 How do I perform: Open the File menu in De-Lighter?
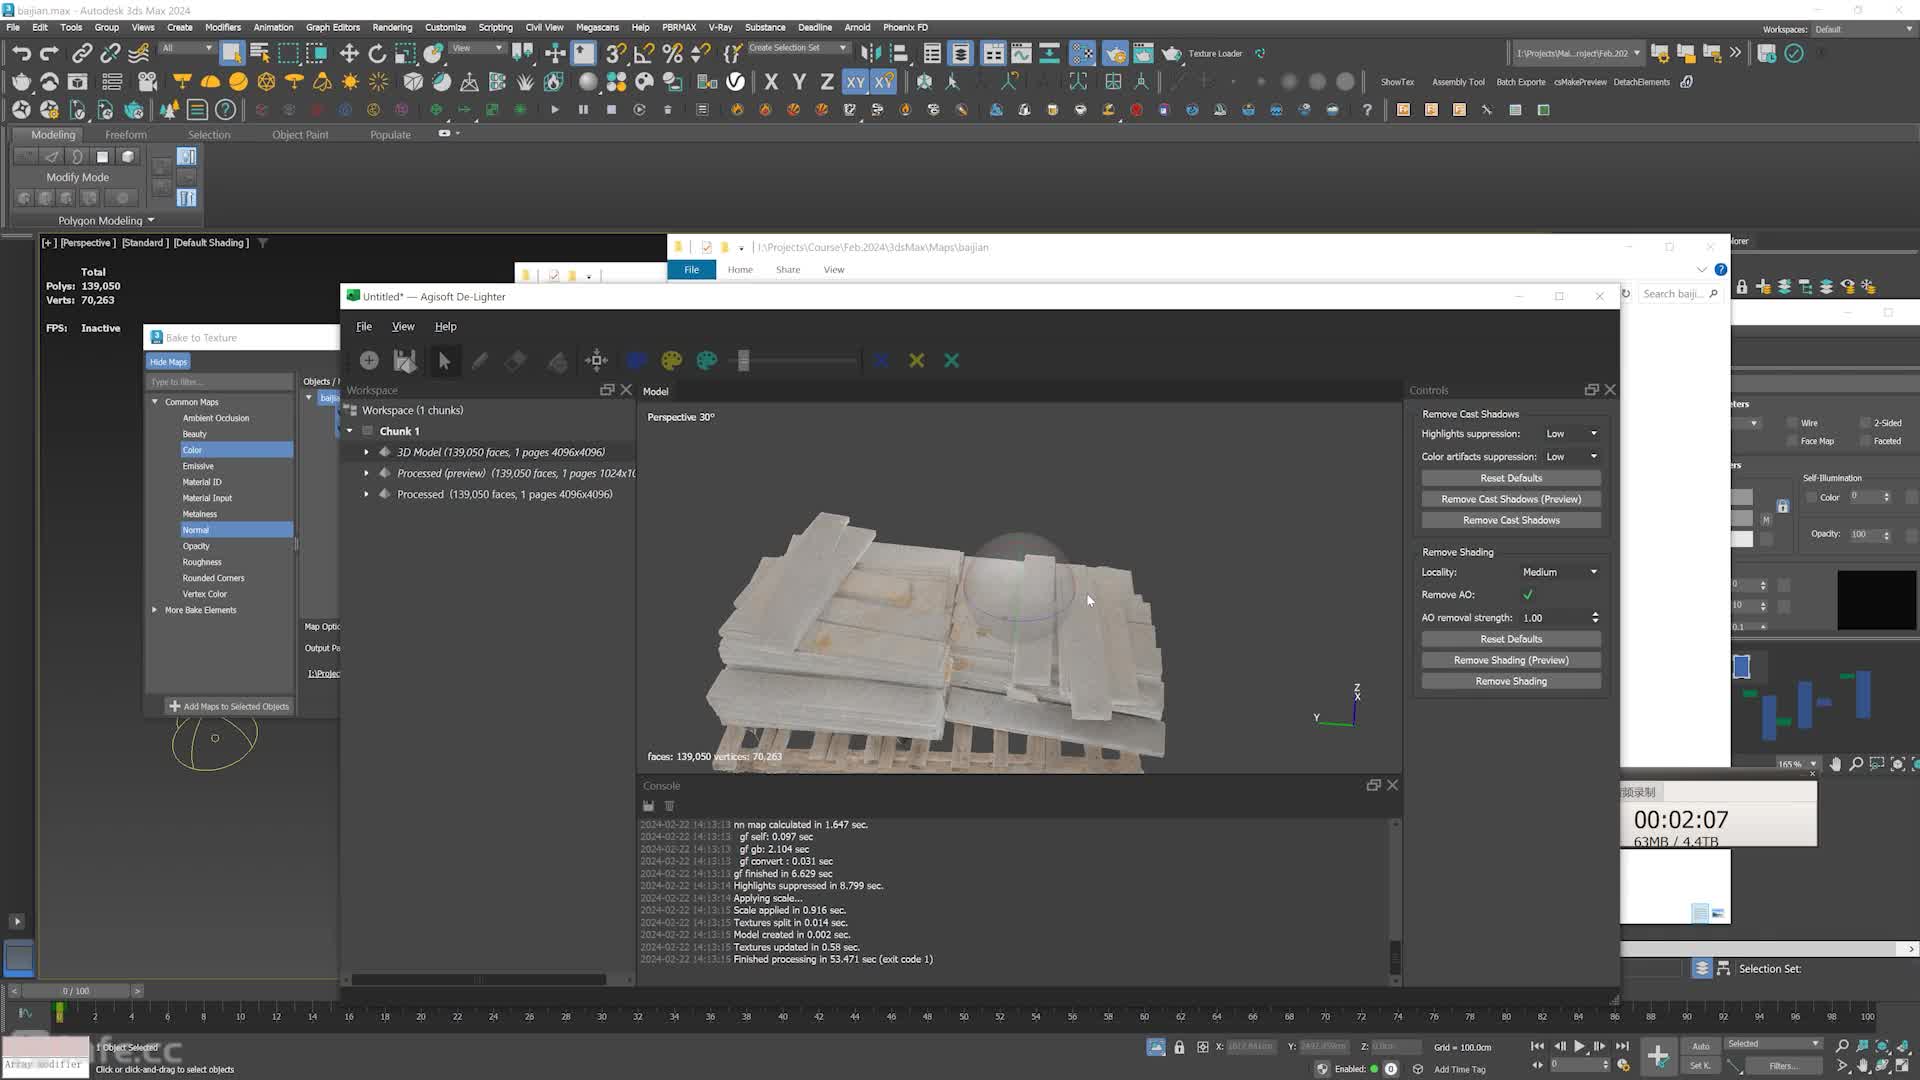(364, 327)
